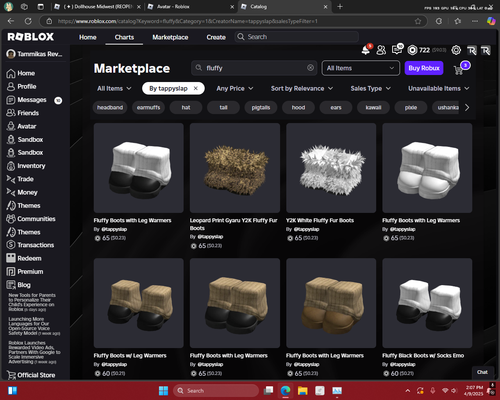Select the kawaii category chip
This screenshot has width=500, height=400.
(x=373, y=107)
